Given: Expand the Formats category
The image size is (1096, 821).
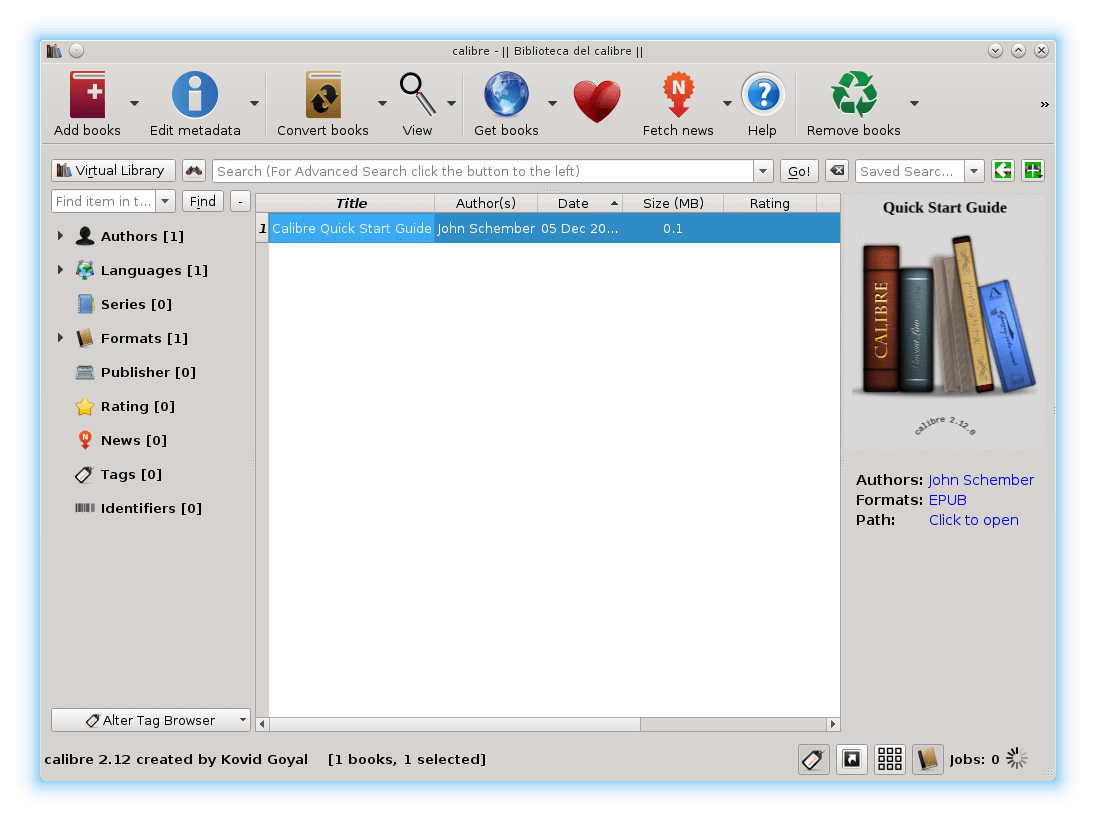Looking at the screenshot, I should 61,338.
